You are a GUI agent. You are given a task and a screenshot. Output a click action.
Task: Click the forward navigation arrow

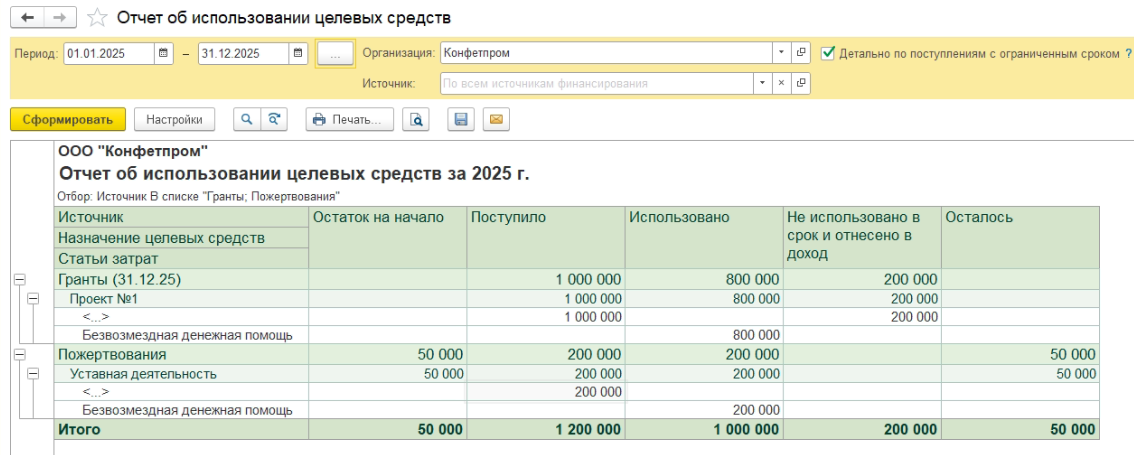pos(59,18)
